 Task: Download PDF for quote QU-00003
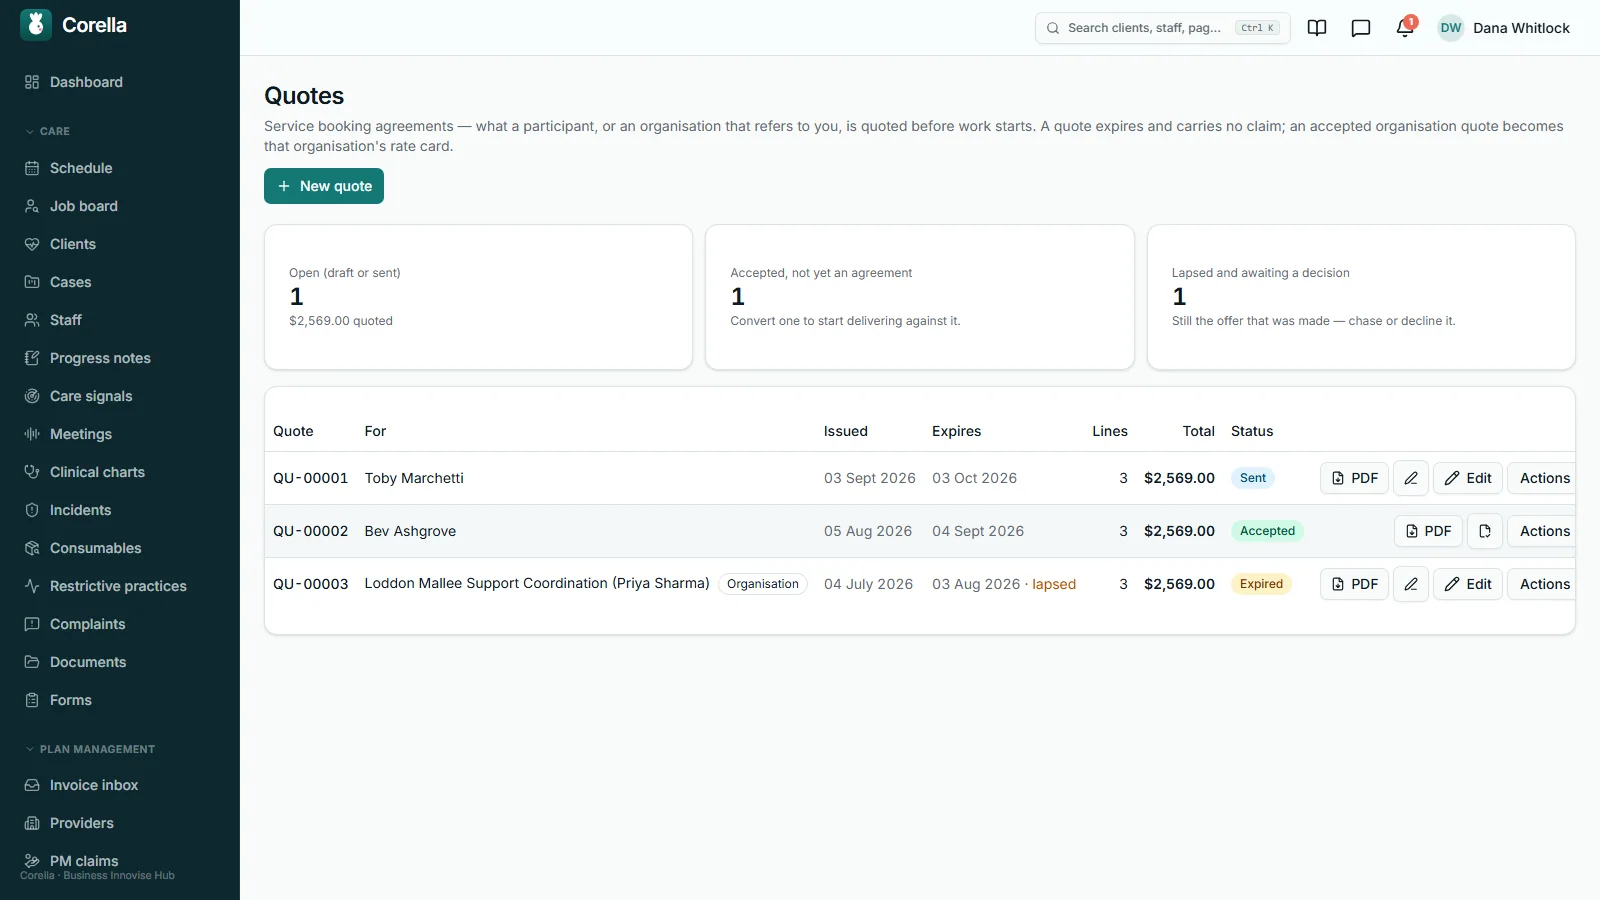(x=1354, y=584)
